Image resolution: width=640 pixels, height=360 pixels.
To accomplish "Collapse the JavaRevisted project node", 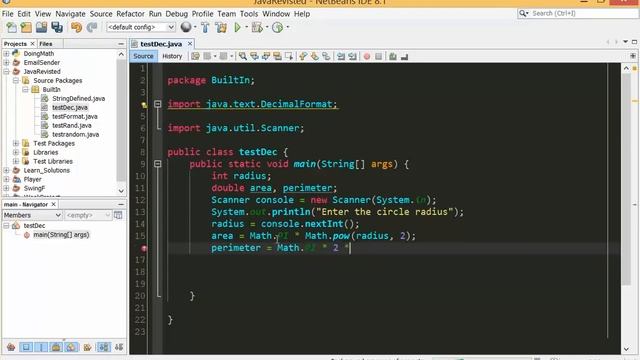I will coord(6,71).
